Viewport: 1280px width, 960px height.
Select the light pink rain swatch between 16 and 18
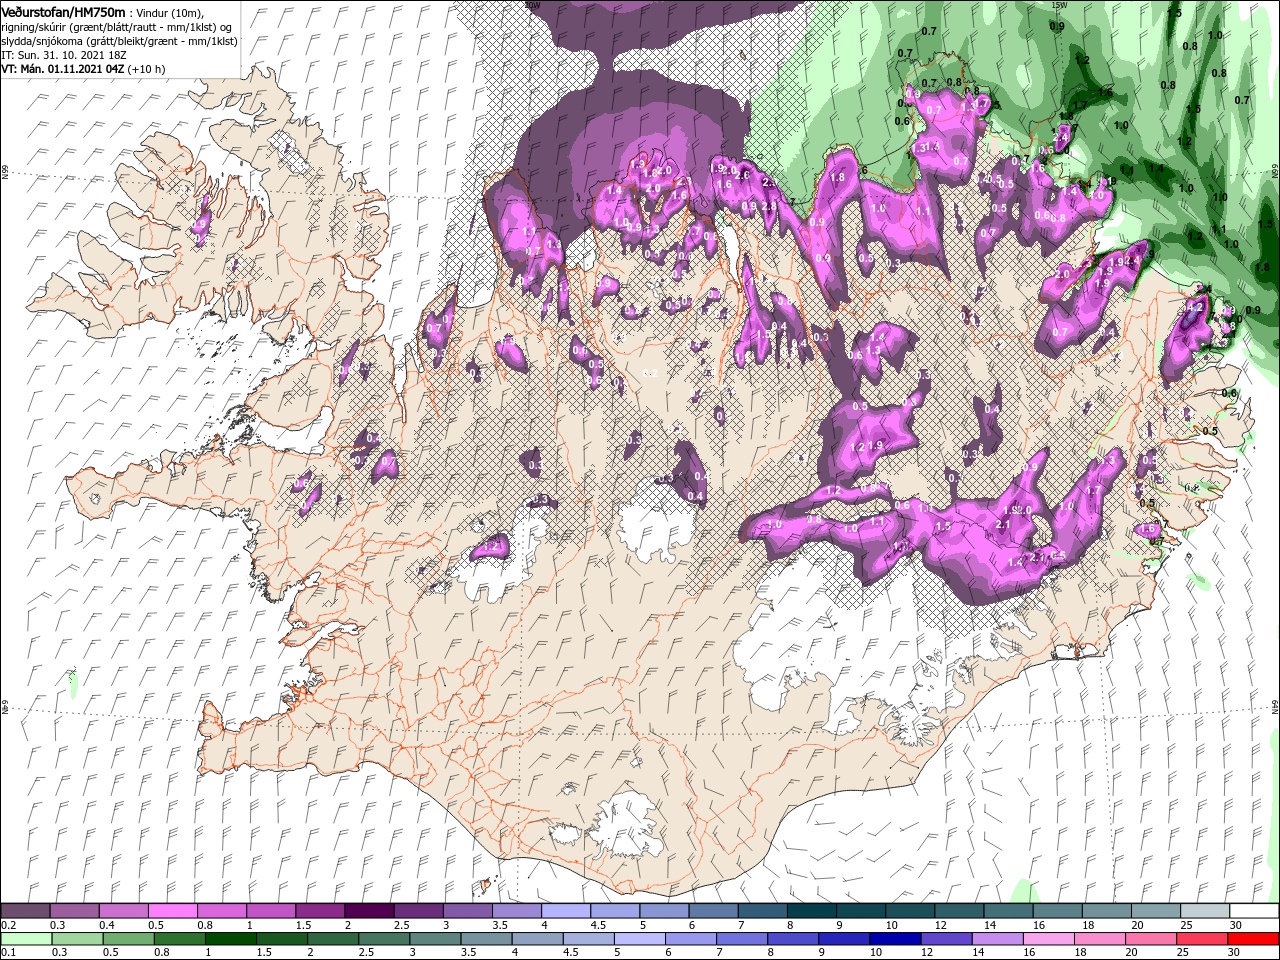pyautogui.click(x=1052, y=939)
